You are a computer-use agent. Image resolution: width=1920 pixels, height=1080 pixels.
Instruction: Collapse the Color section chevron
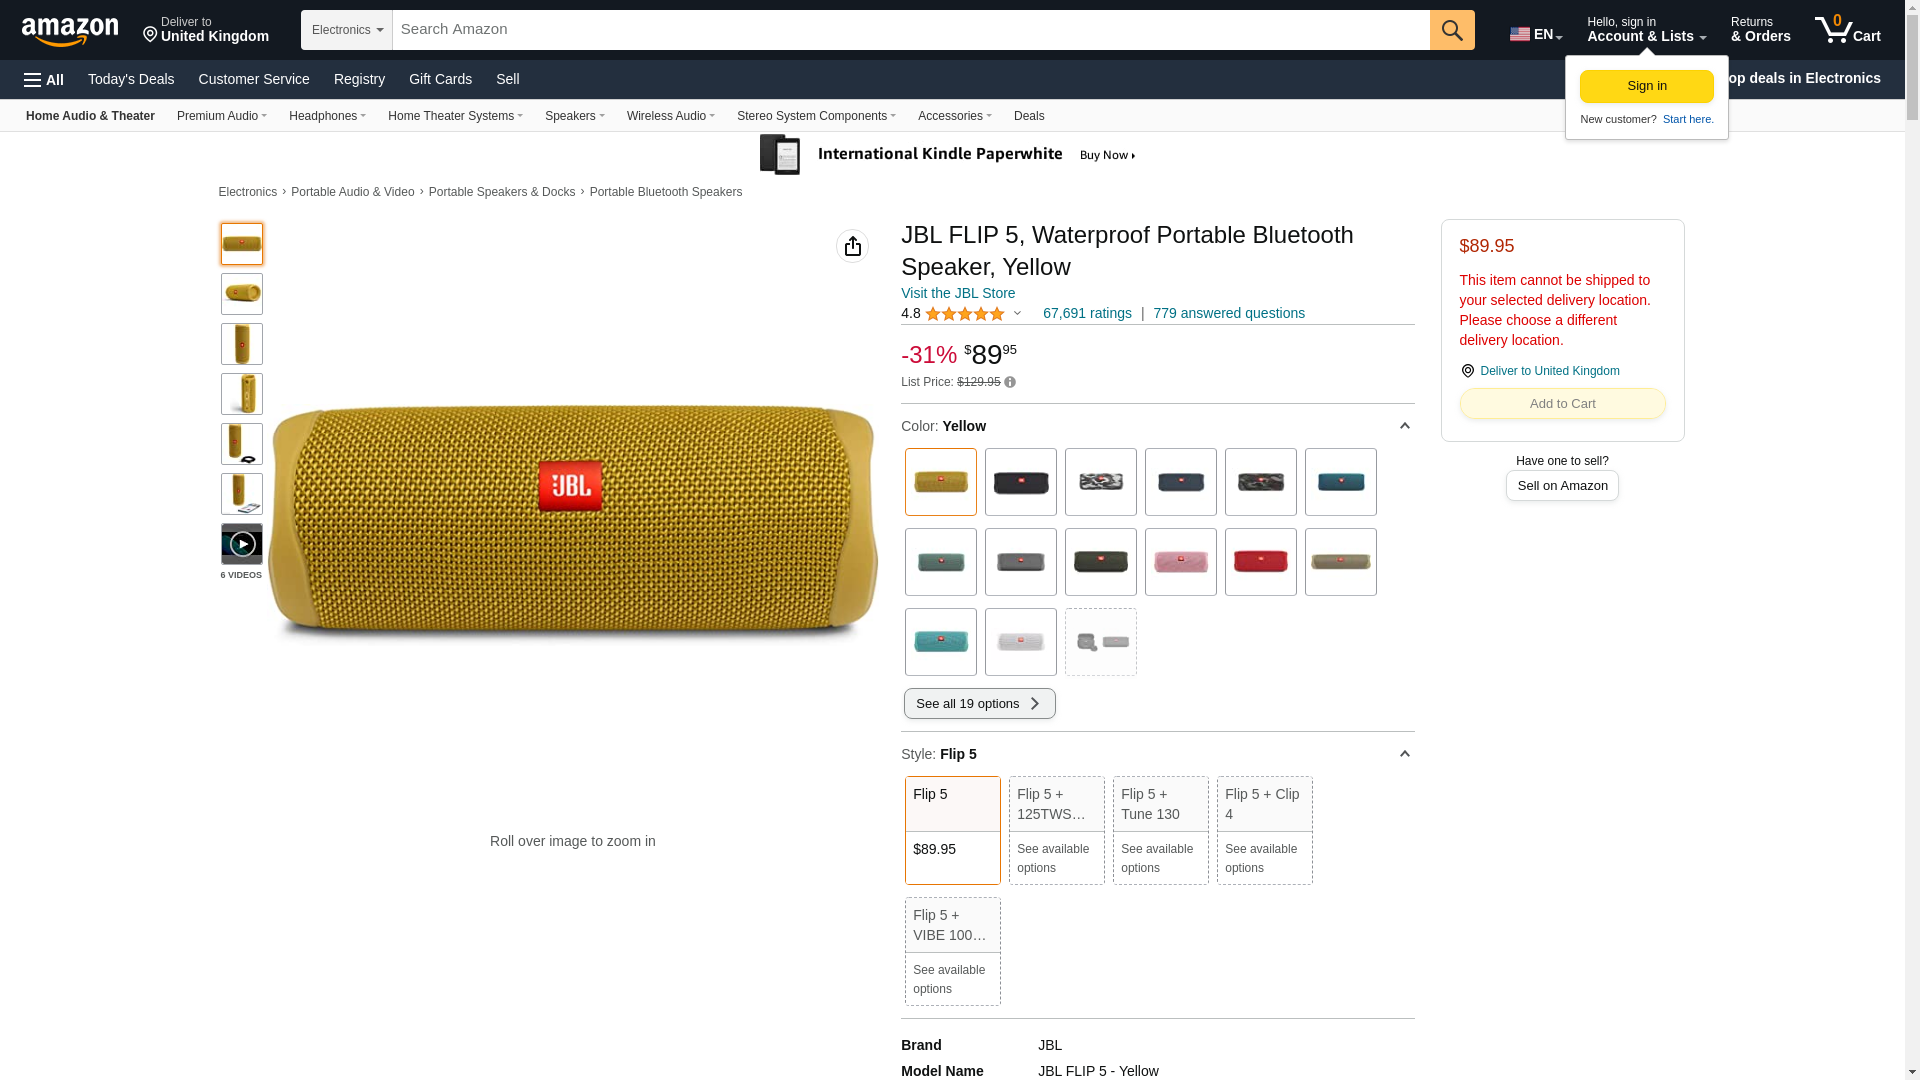(x=1404, y=427)
